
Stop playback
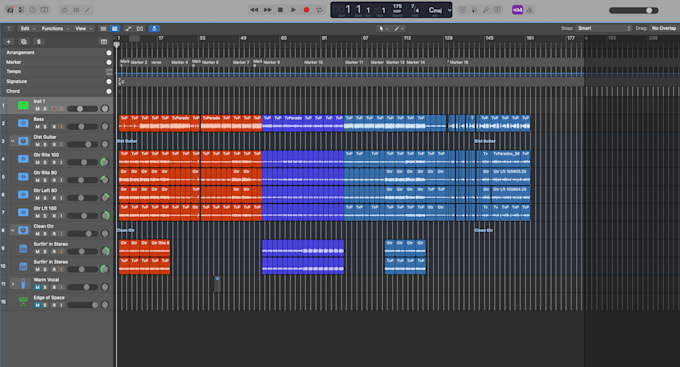point(281,10)
